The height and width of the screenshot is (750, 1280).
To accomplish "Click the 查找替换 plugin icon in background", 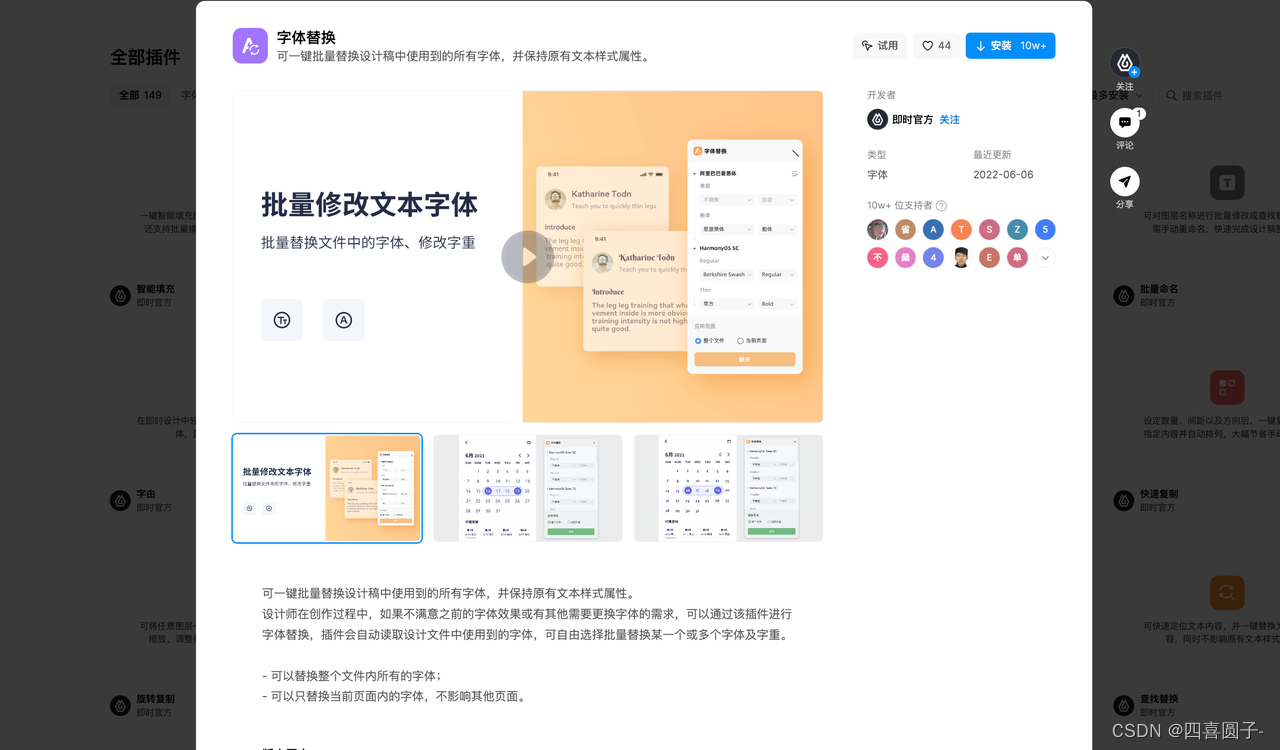I will pos(1124,705).
